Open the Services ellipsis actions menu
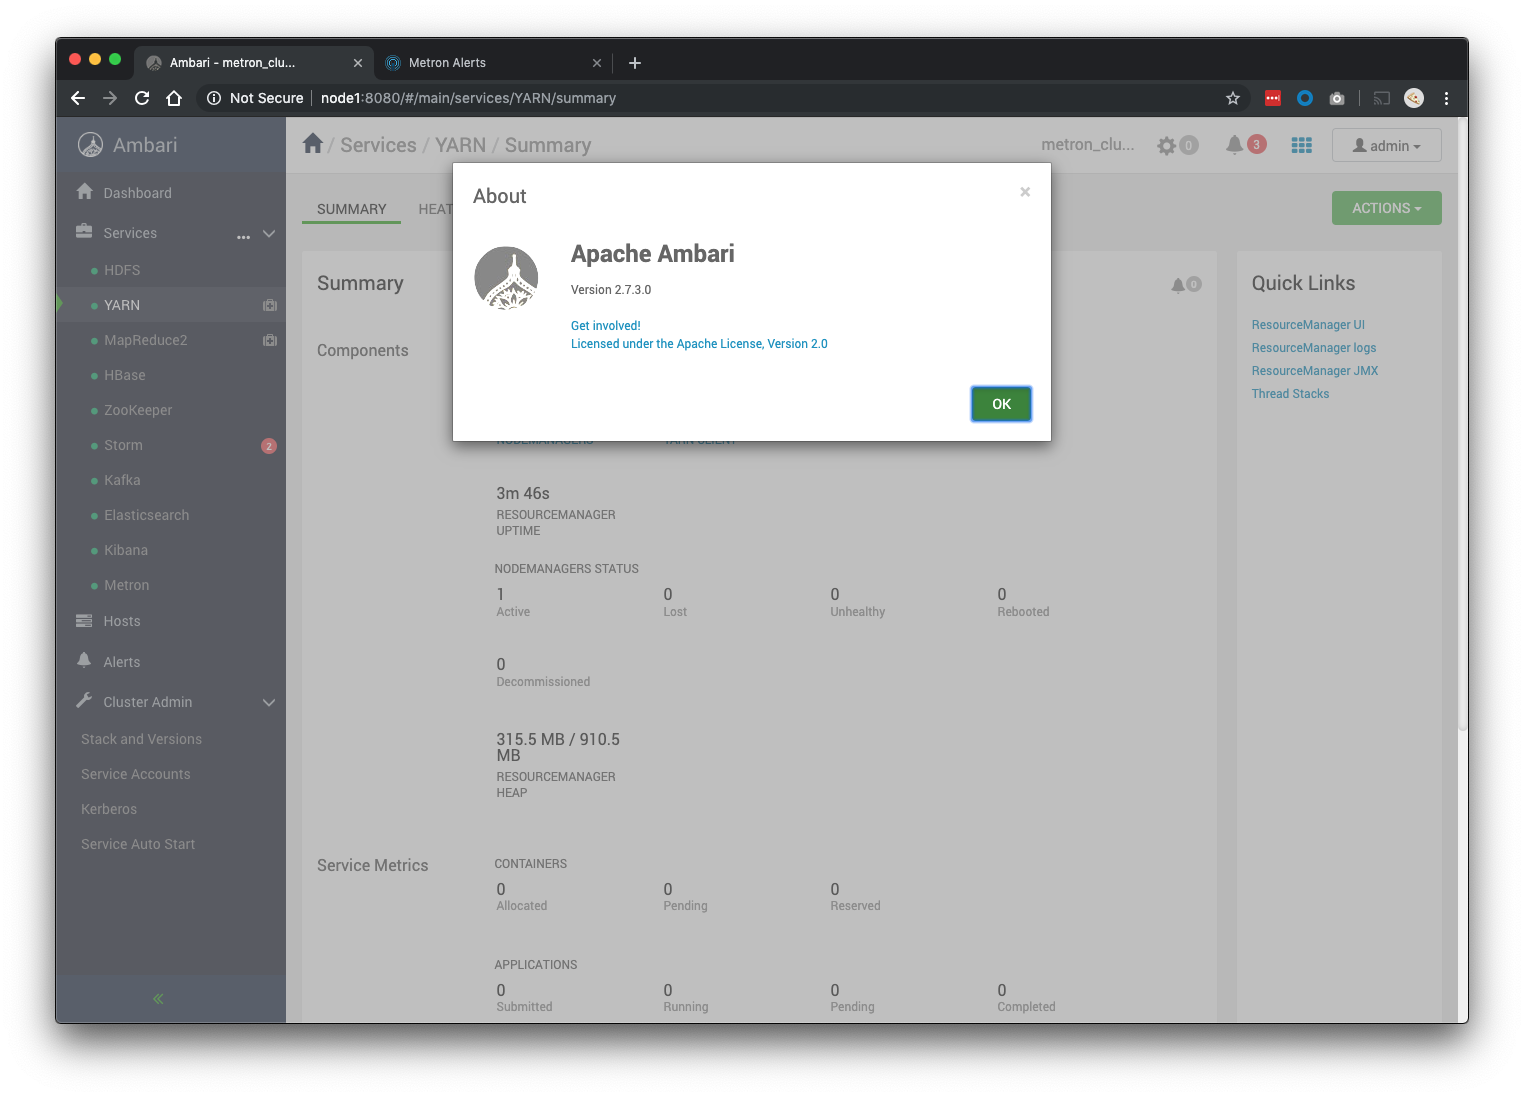 pyautogui.click(x=243, y=236)
